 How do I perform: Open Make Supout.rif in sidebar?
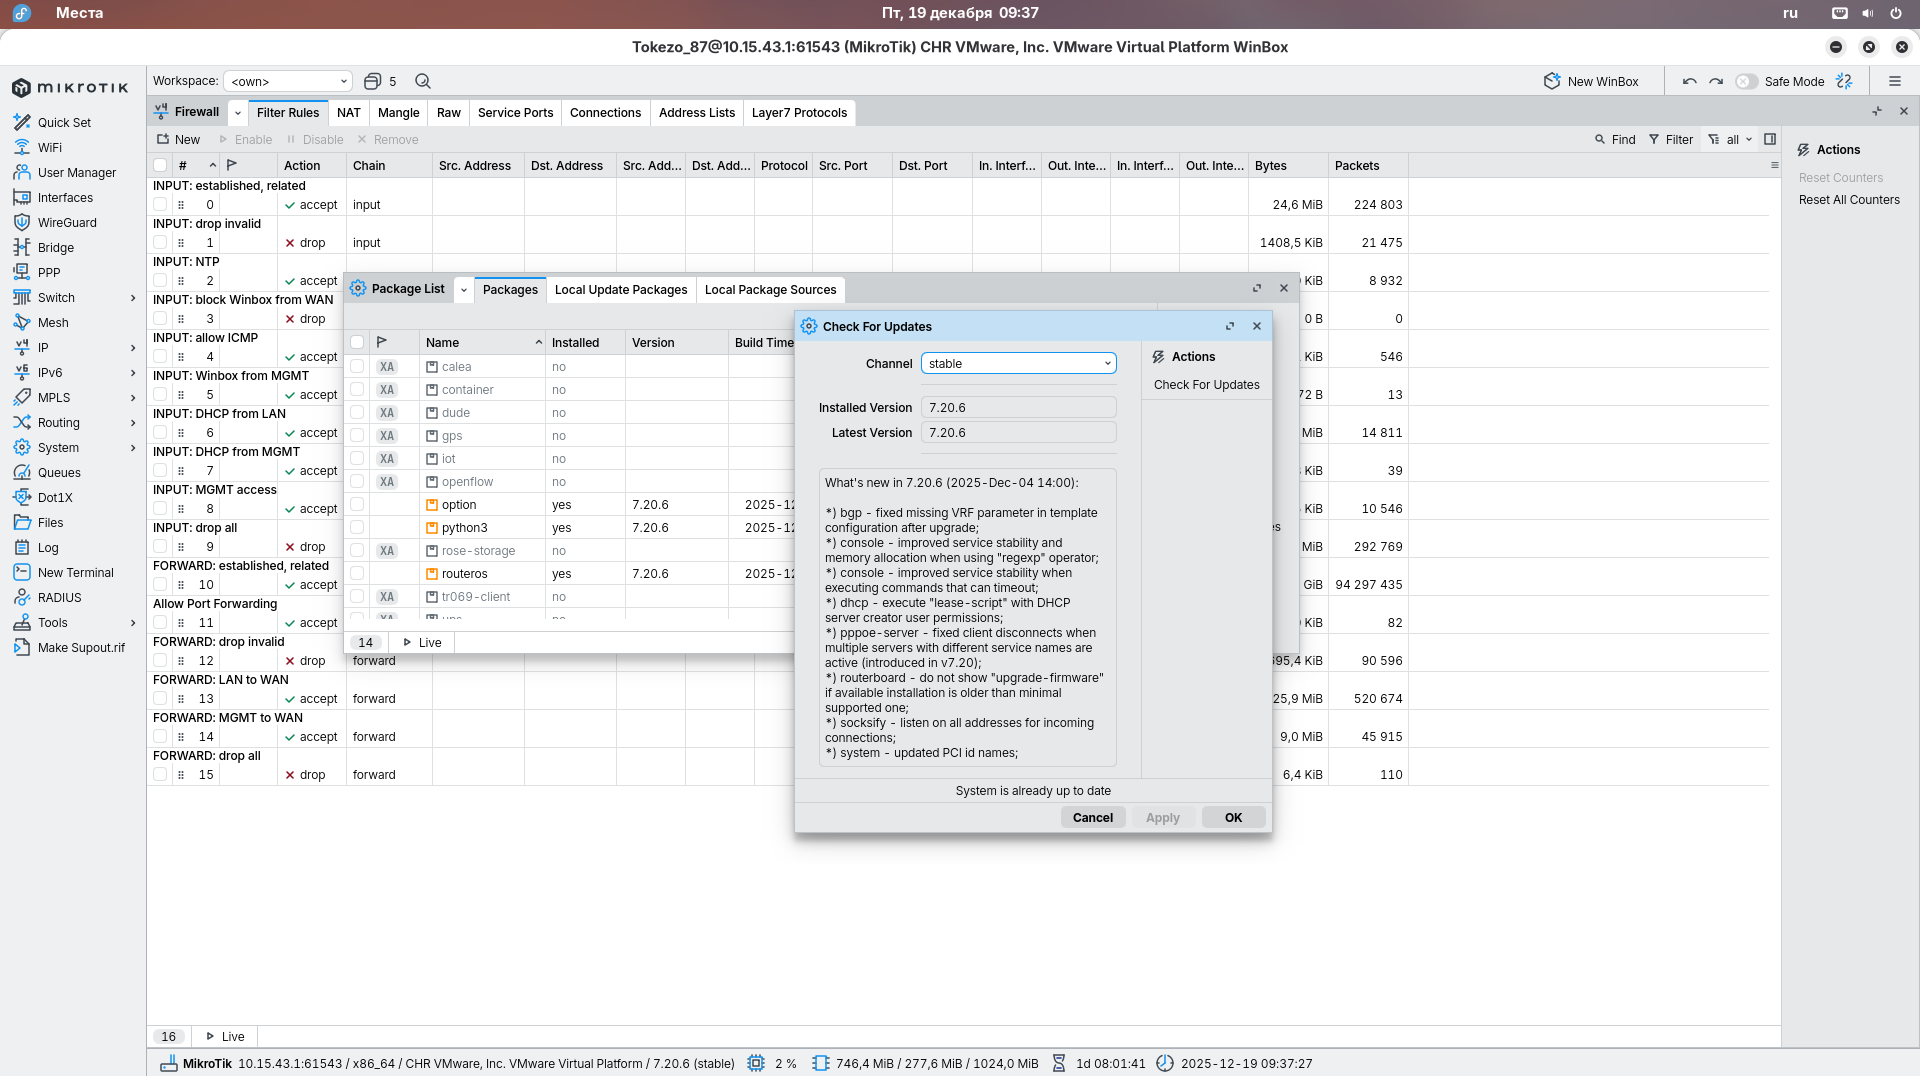point(81,647)
